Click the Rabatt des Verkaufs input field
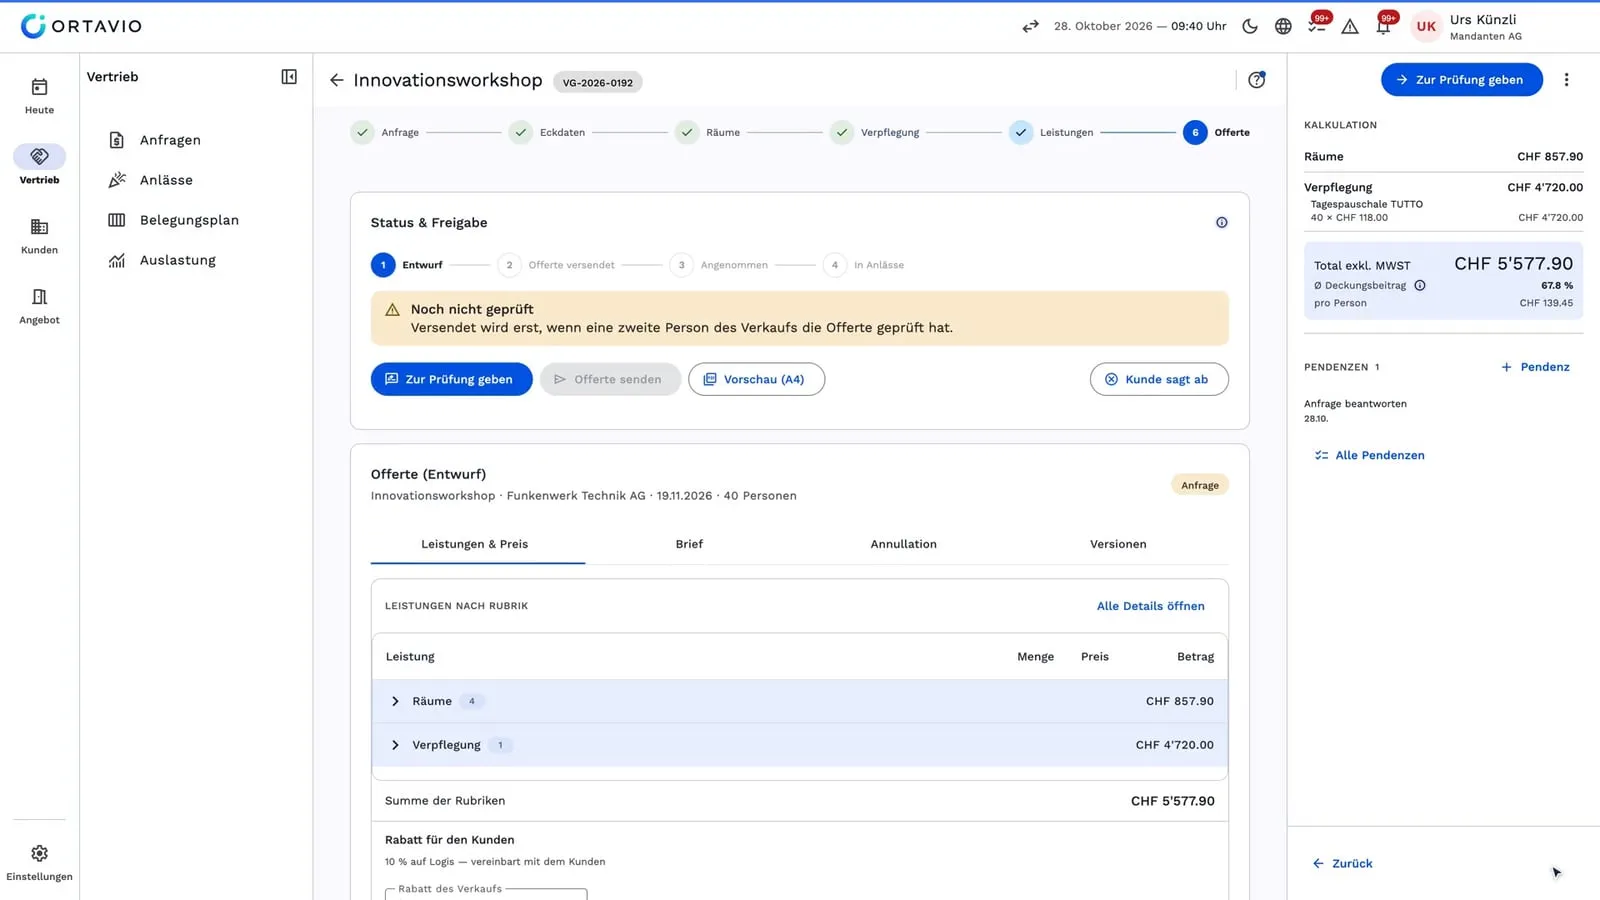 point(486,893)
